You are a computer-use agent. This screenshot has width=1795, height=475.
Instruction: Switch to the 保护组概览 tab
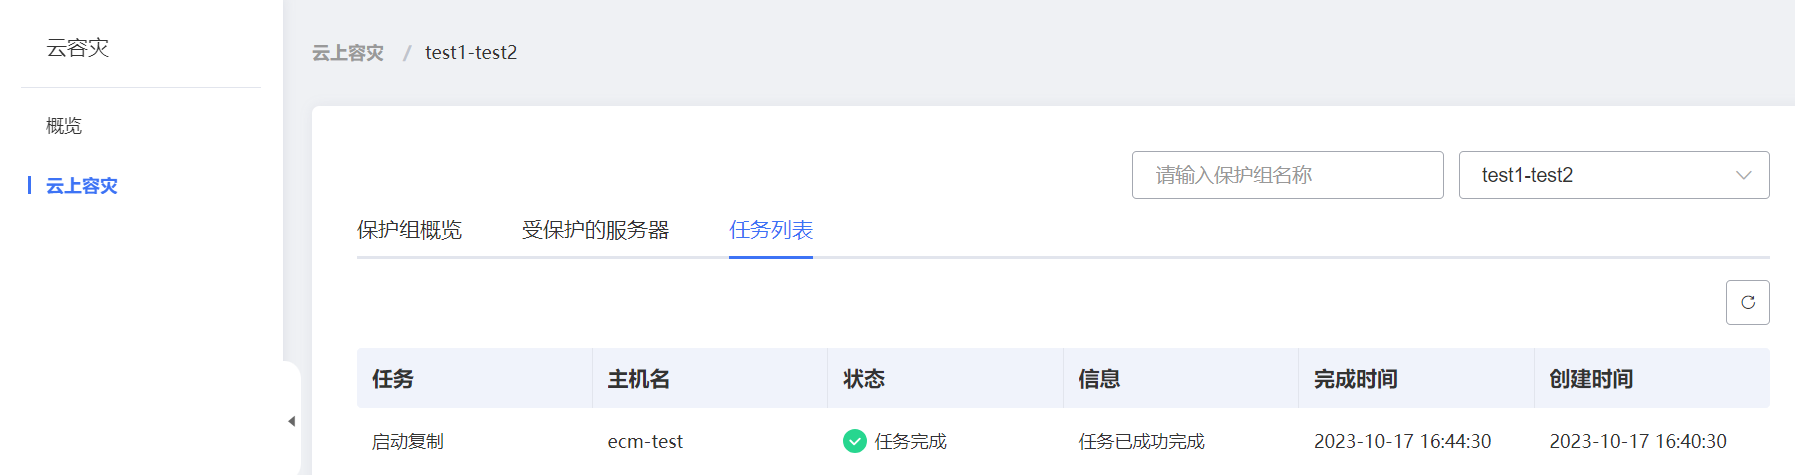tap(409, 230)
